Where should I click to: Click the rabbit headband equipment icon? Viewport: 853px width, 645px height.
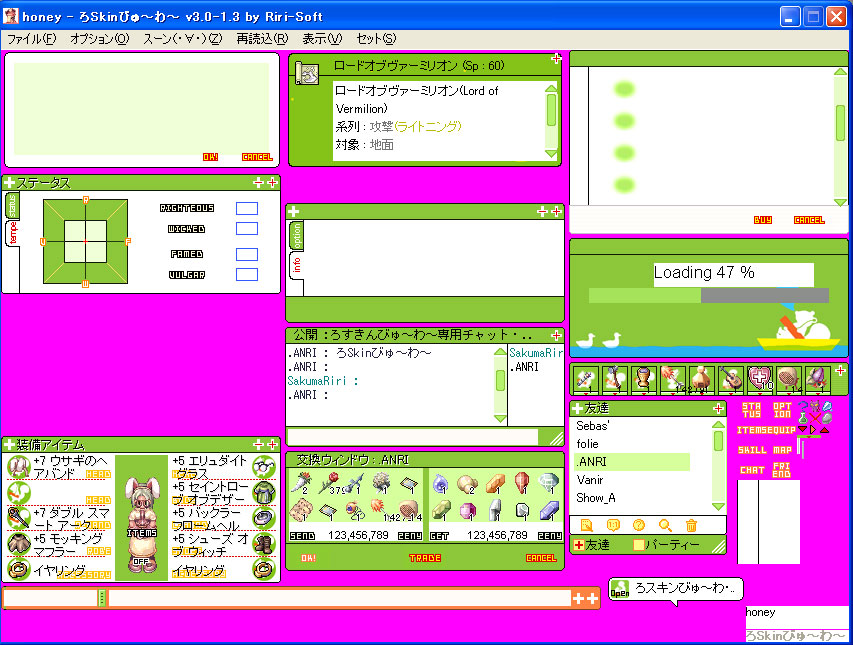click(18, 467)
